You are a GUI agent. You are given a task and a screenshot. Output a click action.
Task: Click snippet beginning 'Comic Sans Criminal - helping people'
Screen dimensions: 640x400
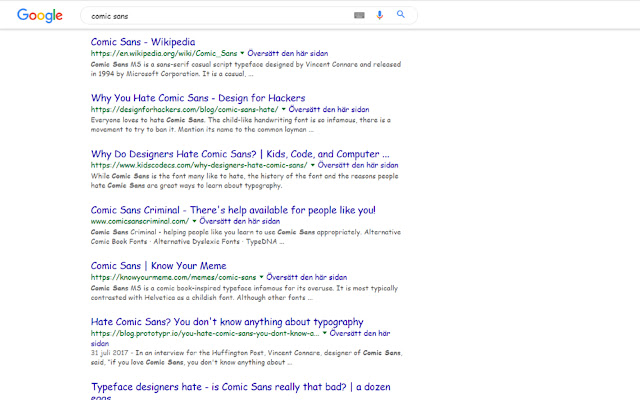pos(246,237)
